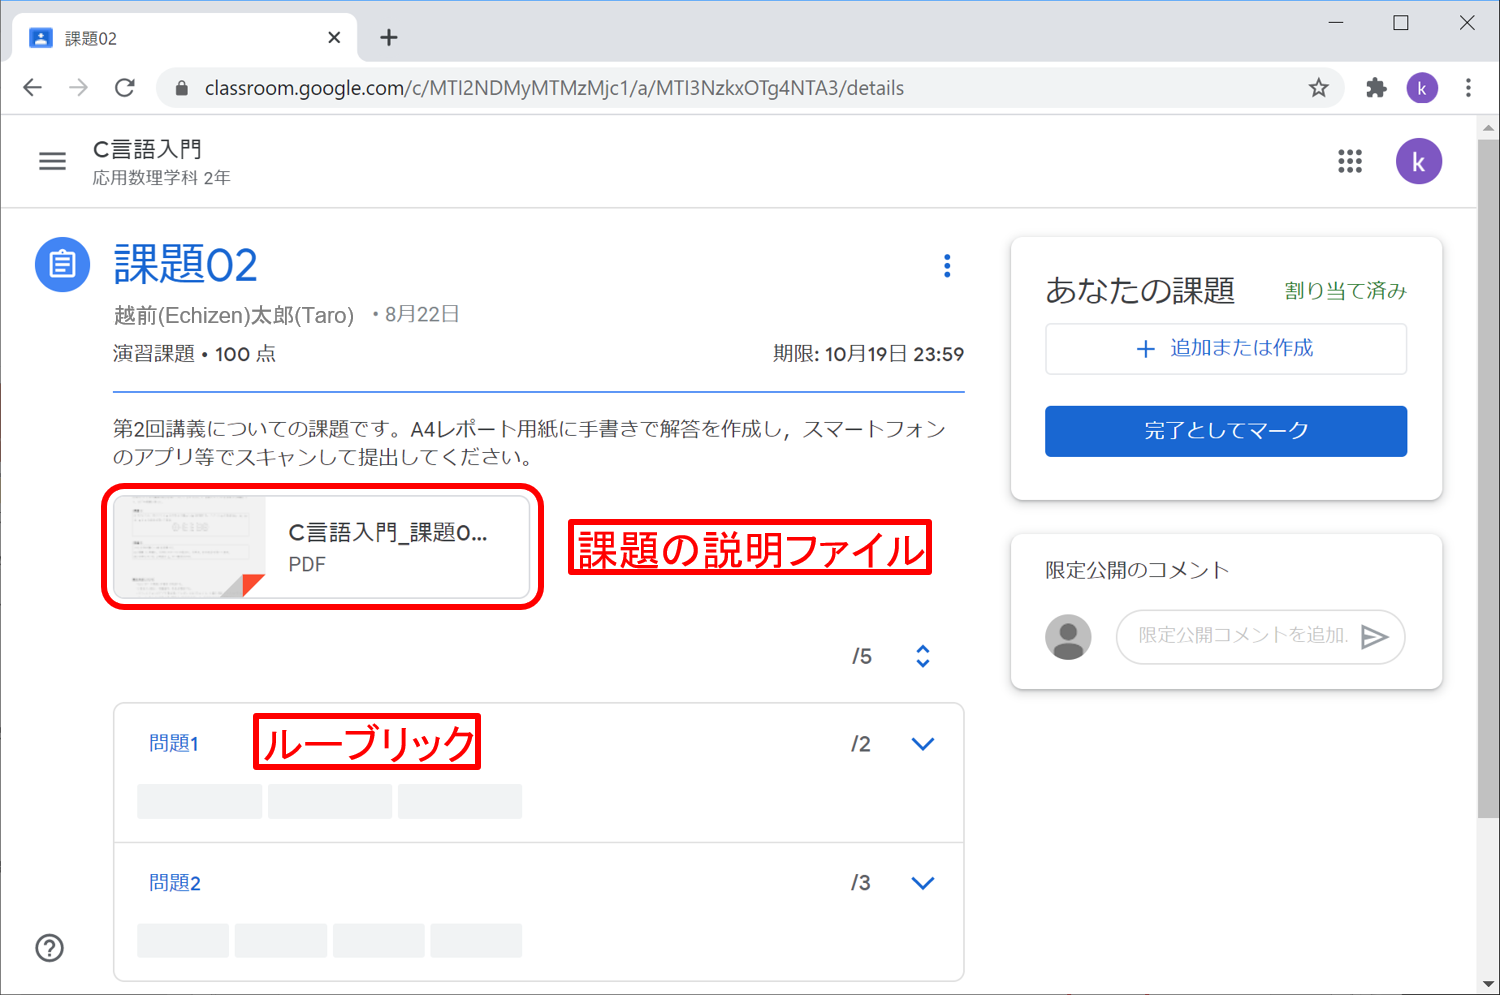Click the 追加または作成 button
Image resolution: width=1500 pixels, height=995 pixels.
pyautogui.click(x=1225, y=348)
